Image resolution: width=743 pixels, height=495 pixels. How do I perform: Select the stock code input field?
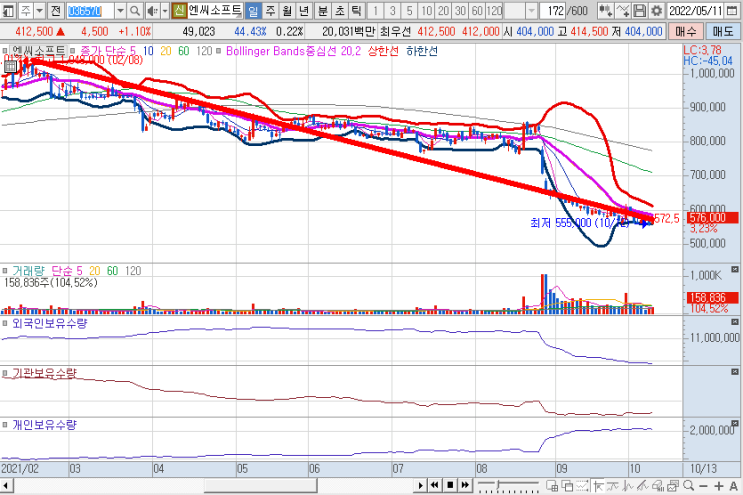90,10
